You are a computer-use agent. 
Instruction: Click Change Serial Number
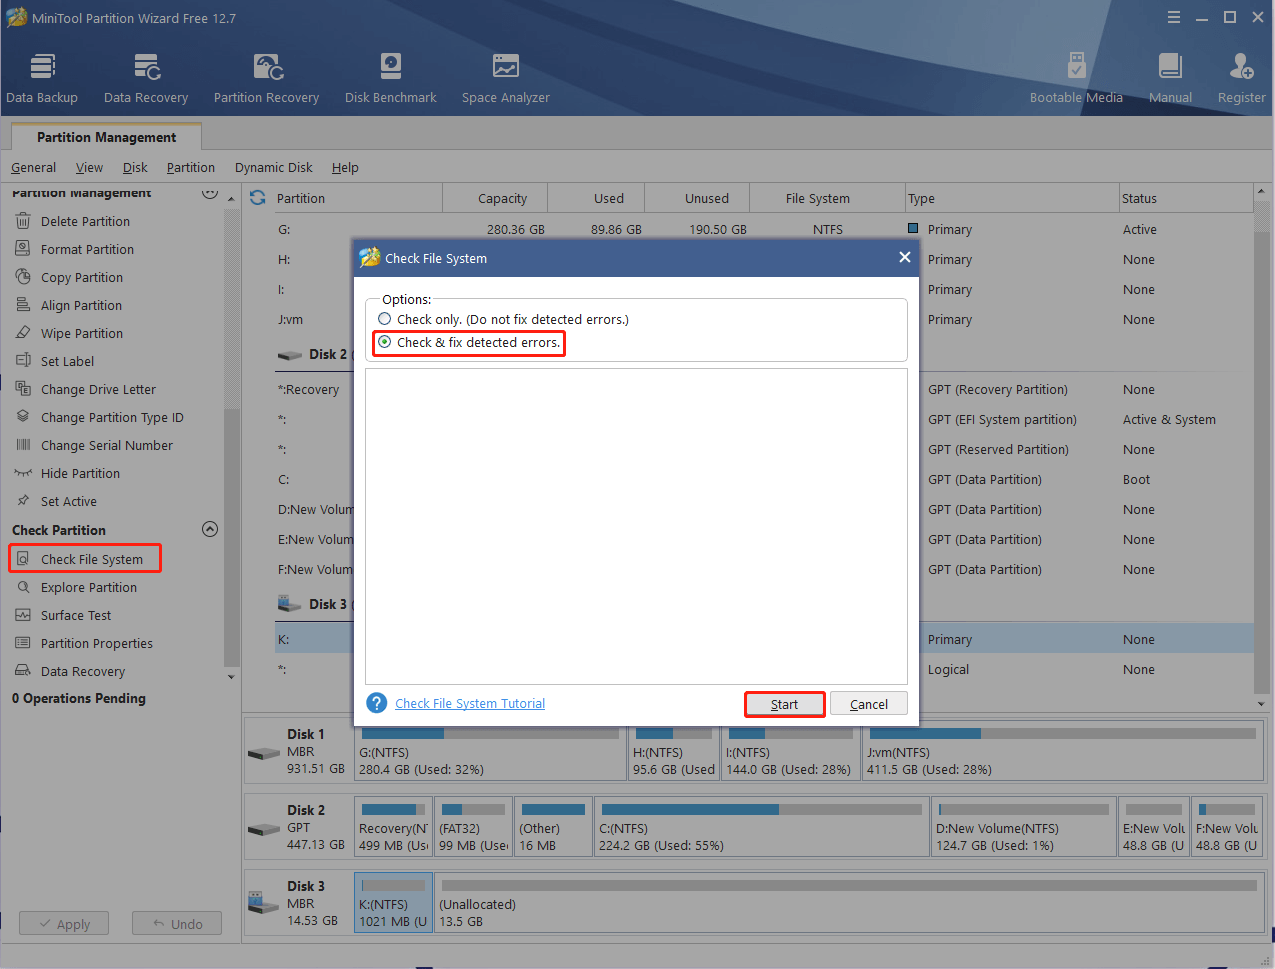coord(106,446)
